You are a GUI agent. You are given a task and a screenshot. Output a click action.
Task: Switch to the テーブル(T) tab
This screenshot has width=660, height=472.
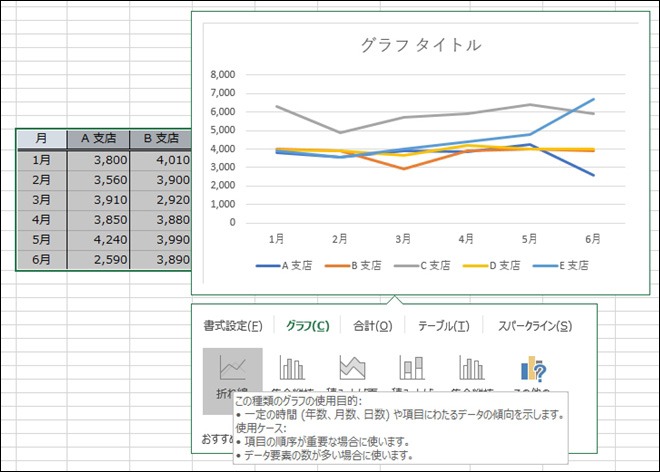pyautogui.click(x=443, y=325)
